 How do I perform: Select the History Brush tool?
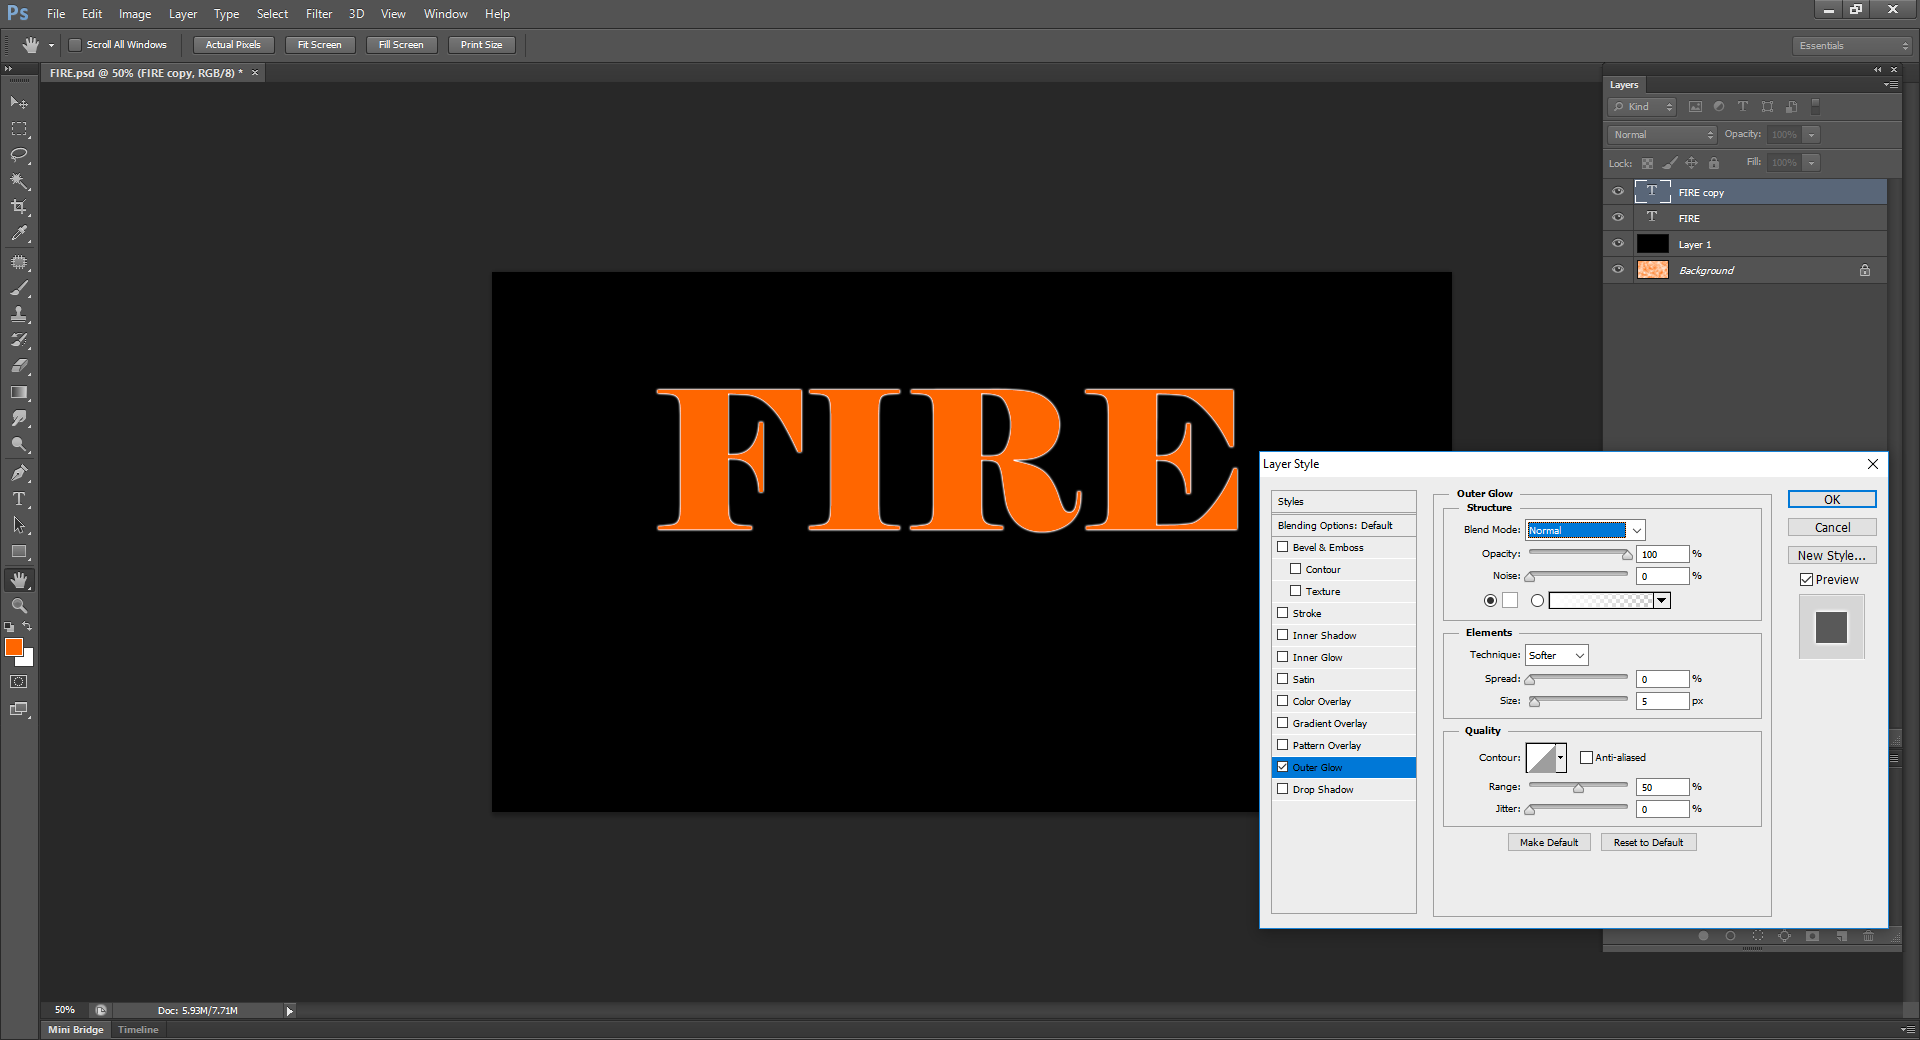(19, 340)
